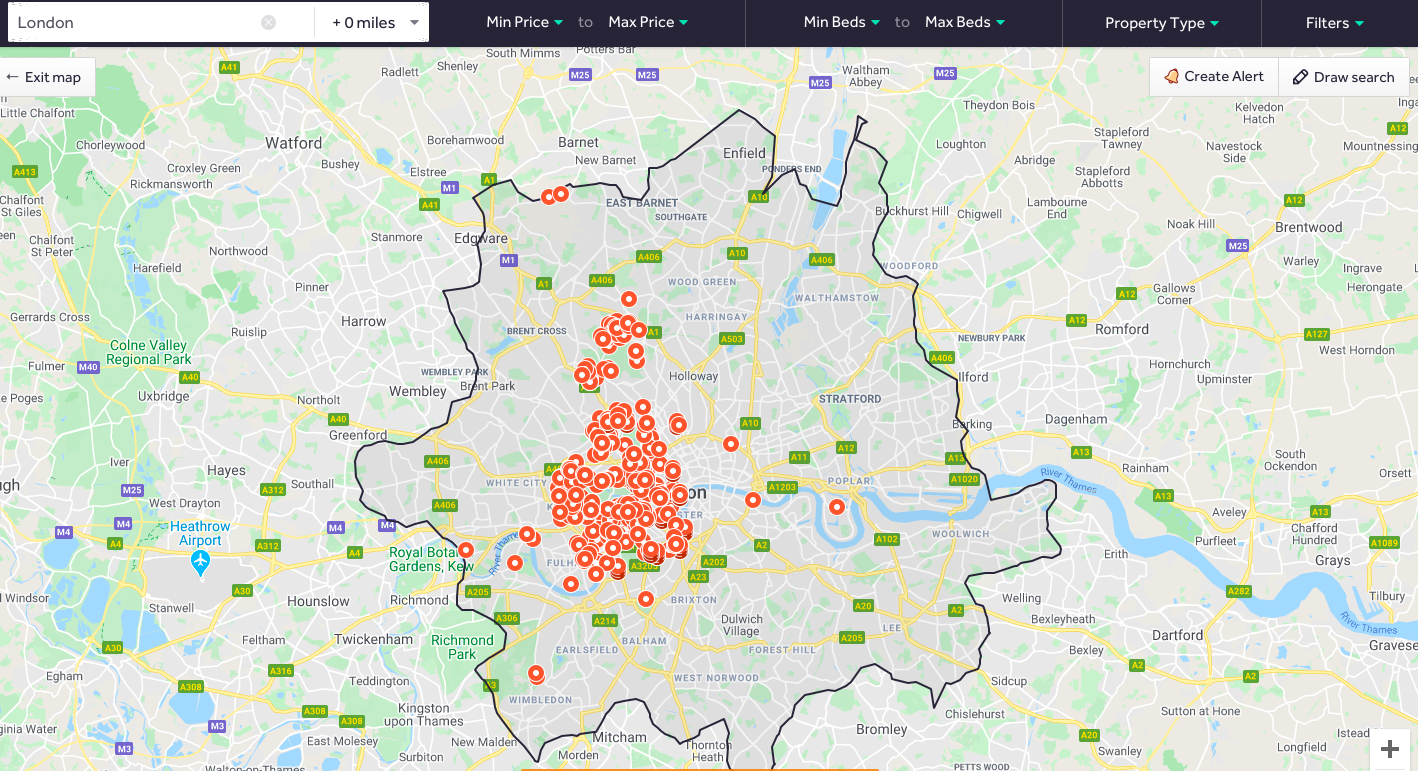Open the Max Price dropdown
Screen dimensions: 1418x771
pos(646,21)
